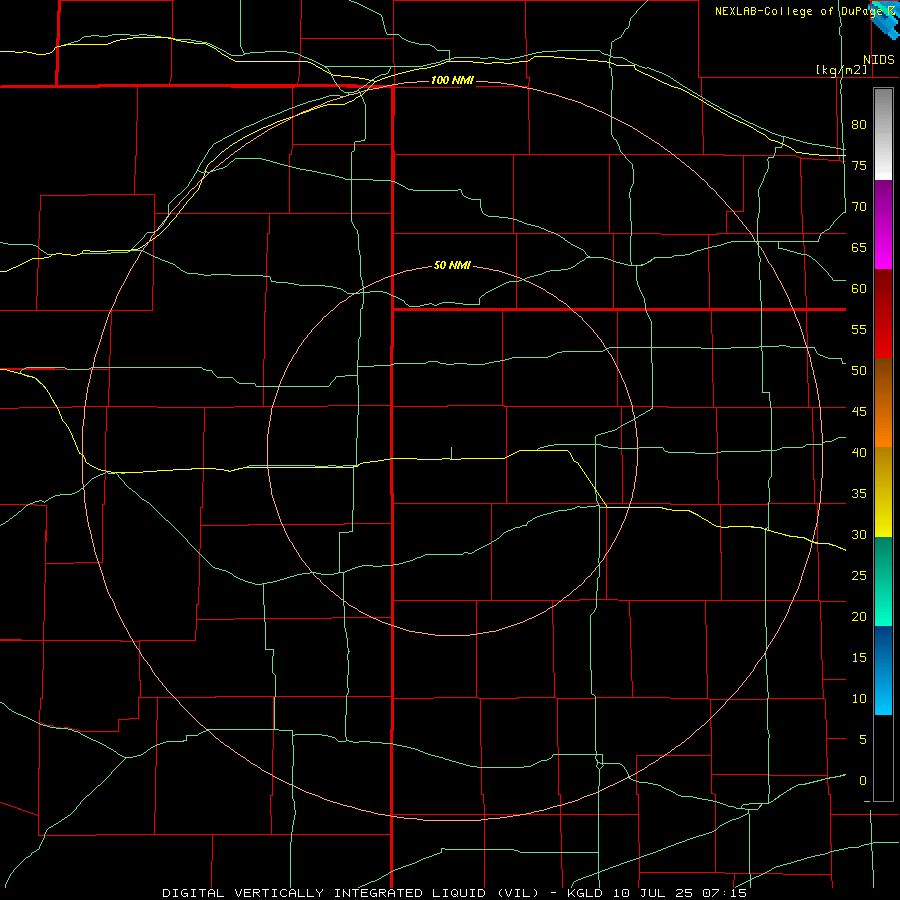Click the 10 value on the scale
The image size is (900, 900).
pos(859,699)
